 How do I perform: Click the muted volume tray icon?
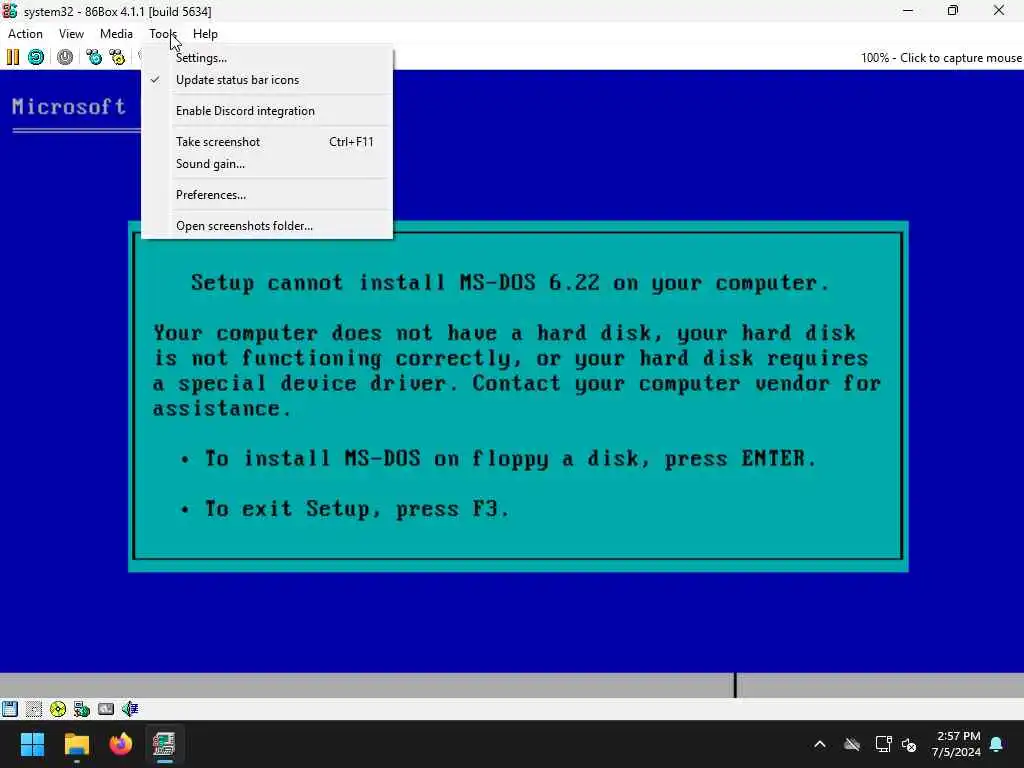click(909, 744)
